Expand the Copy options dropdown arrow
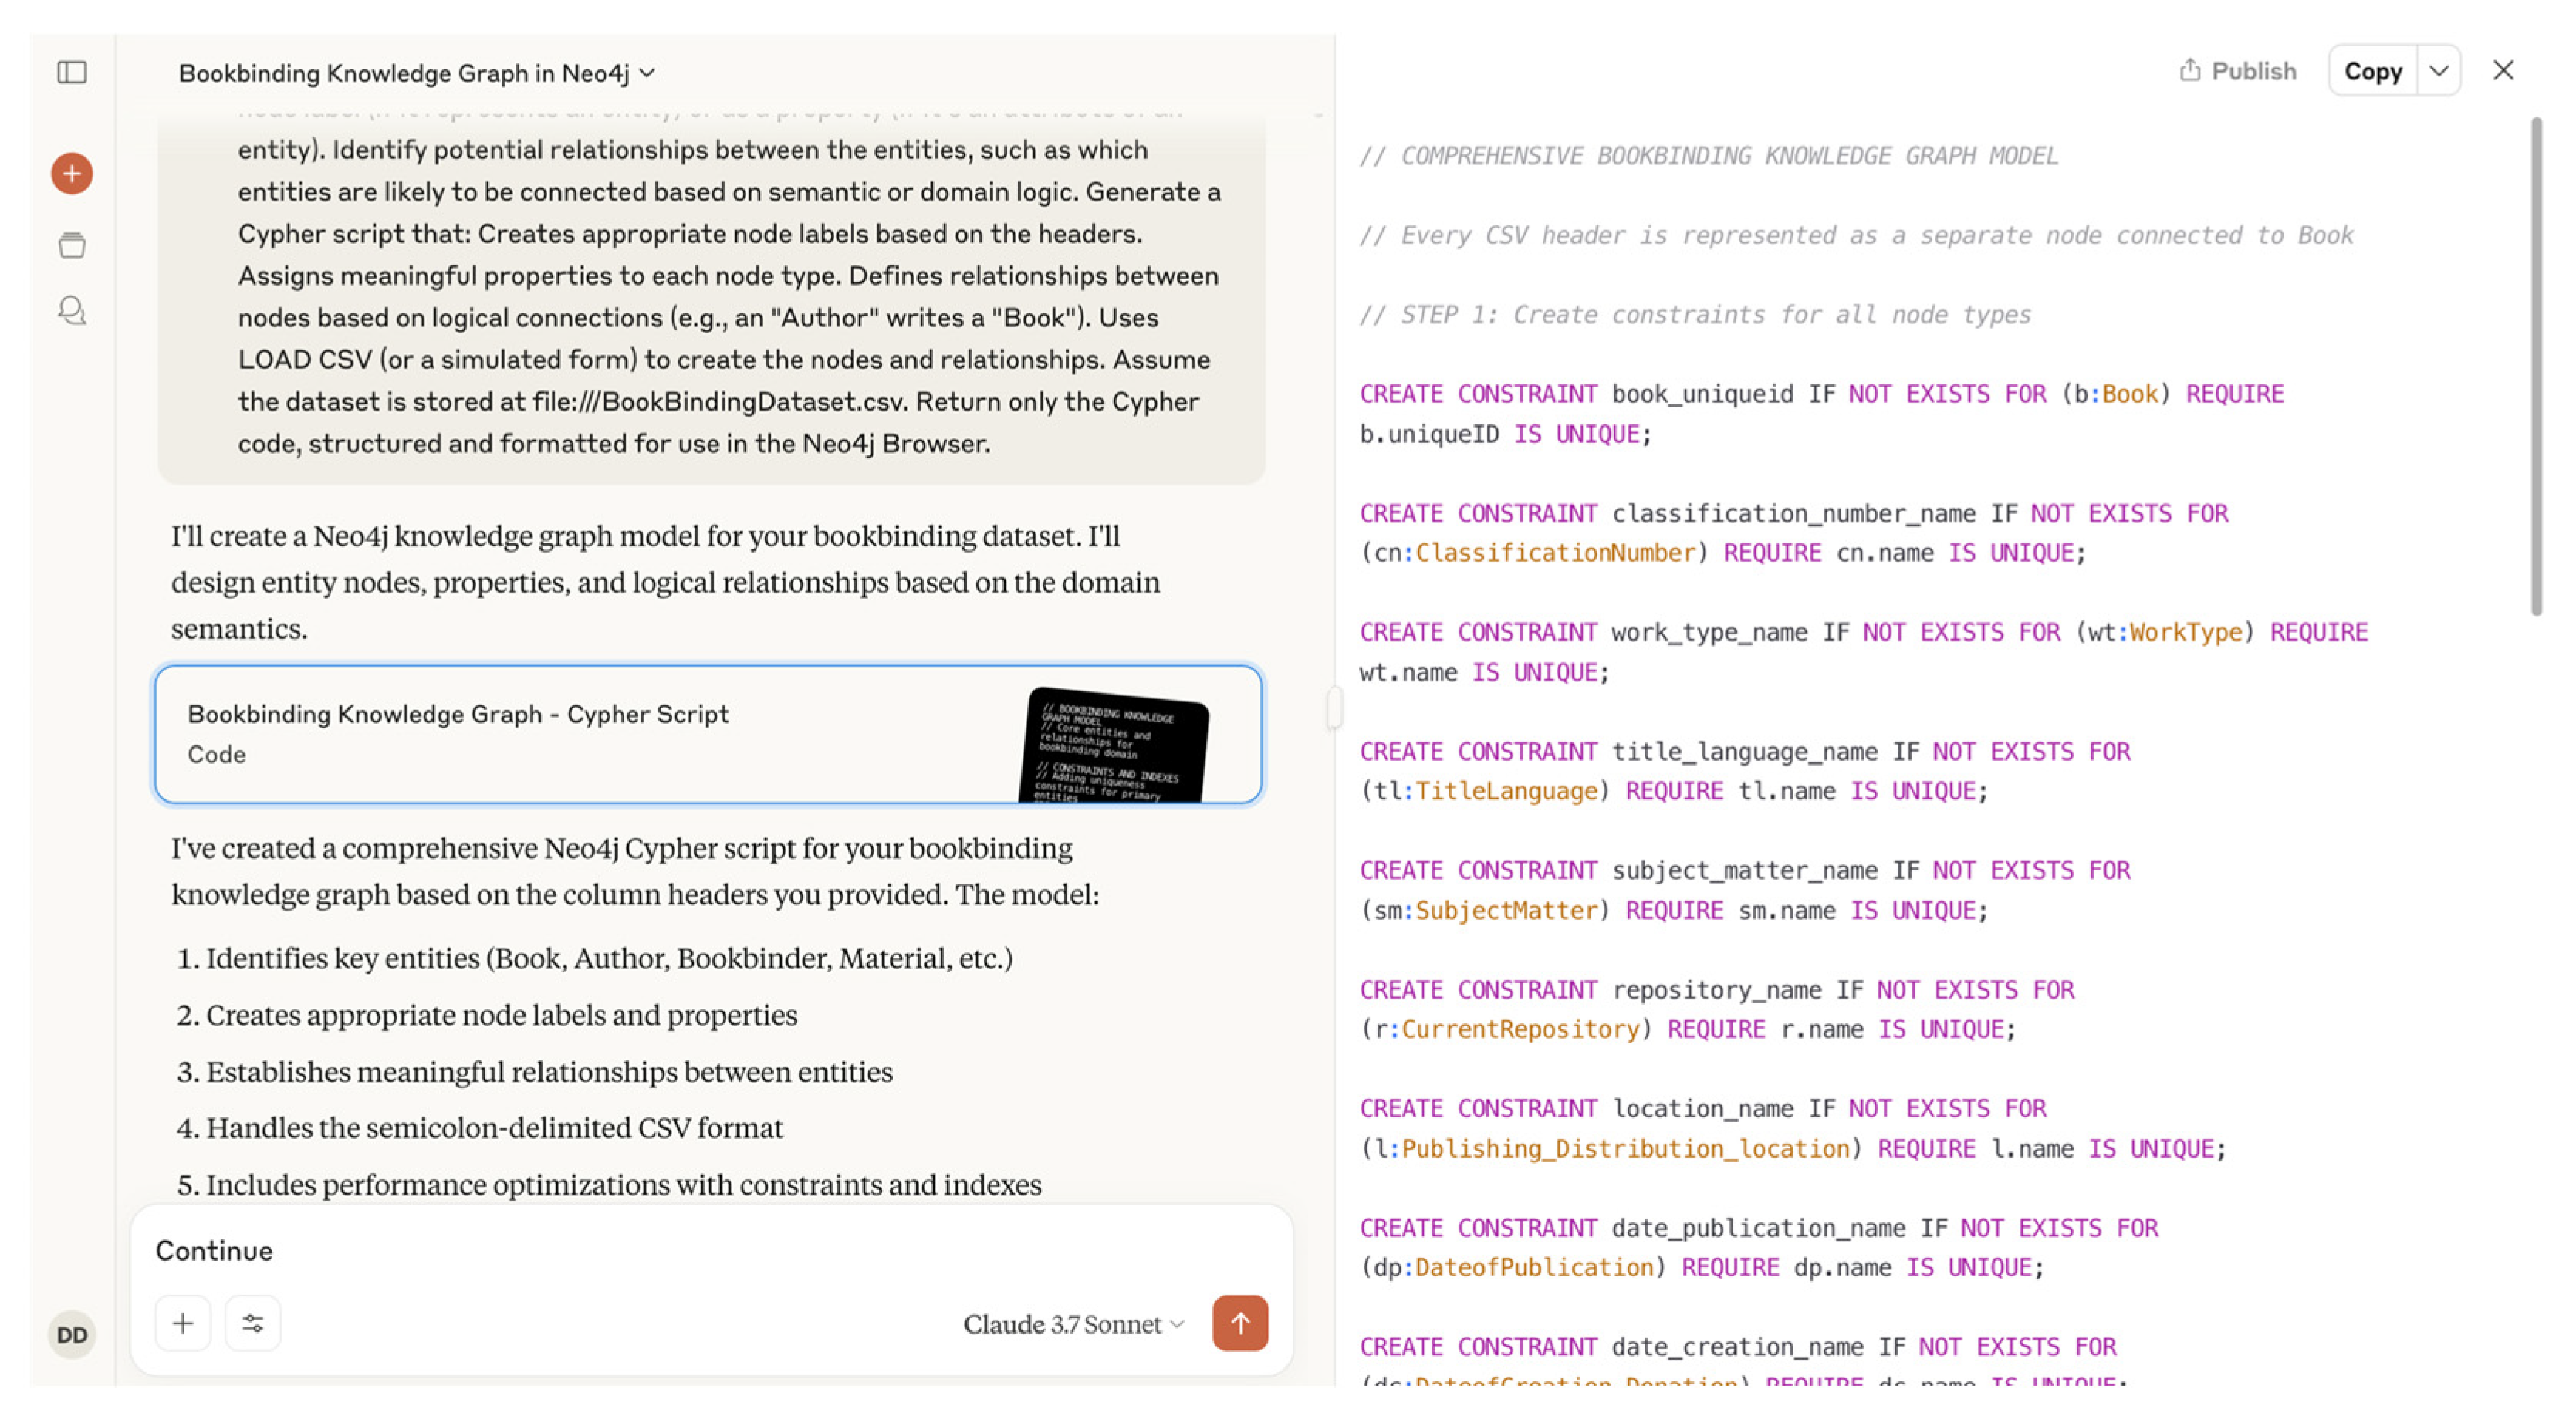Screen dimensions: 2576x1413 (2439, 71)
